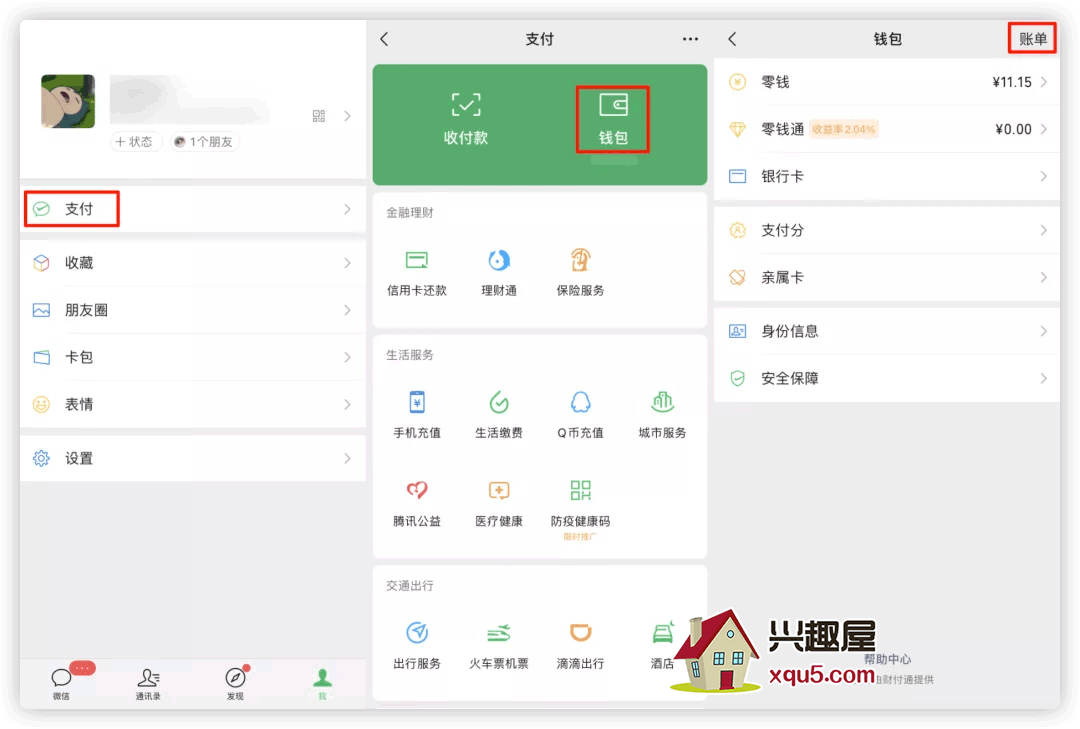Click the 1个朋友 friends pill

point(205,141)
